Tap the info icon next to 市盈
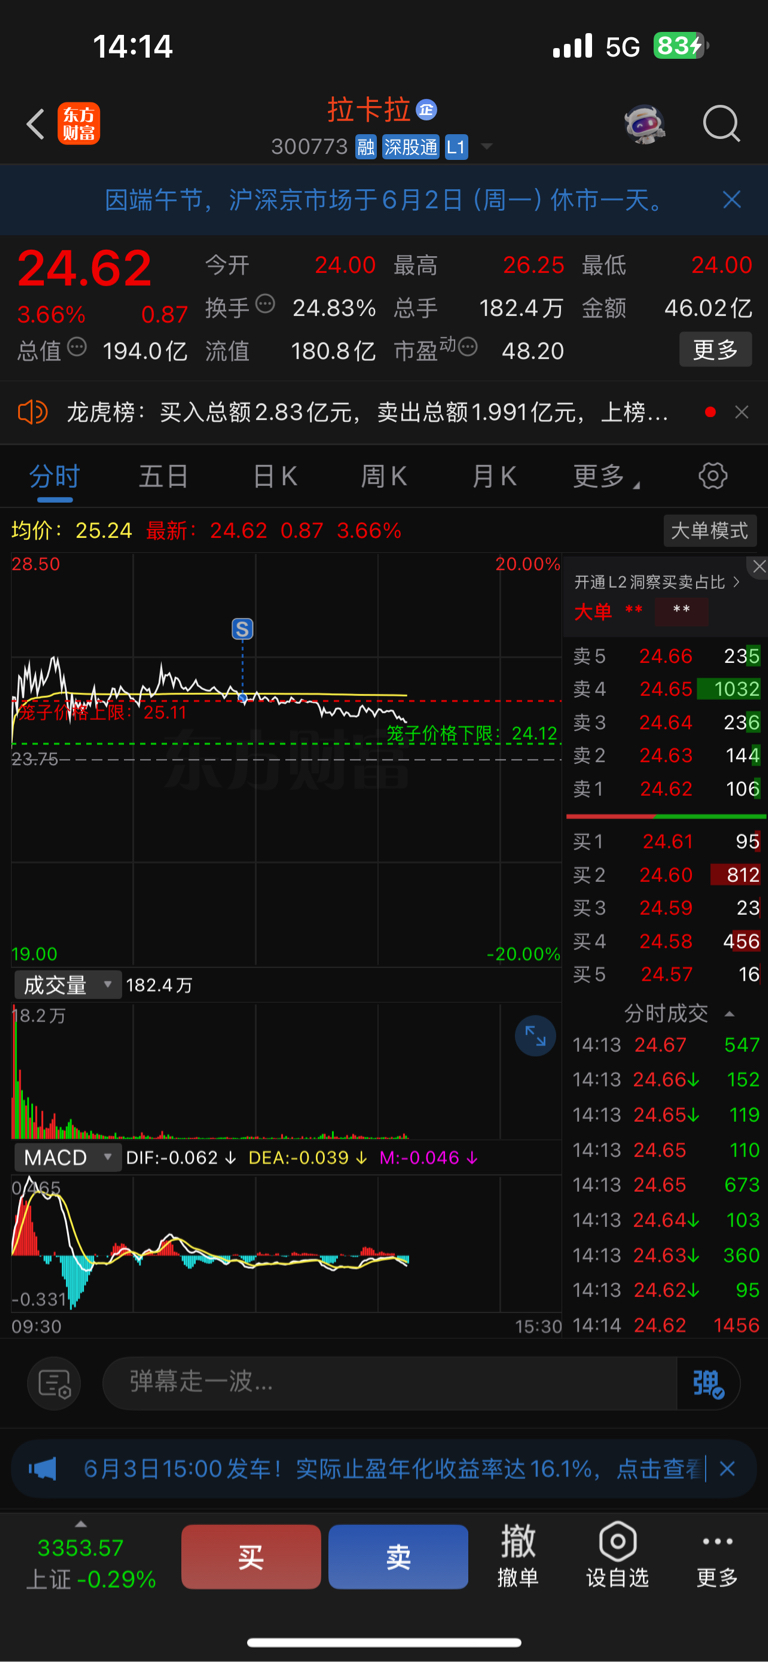 (467, 347)
